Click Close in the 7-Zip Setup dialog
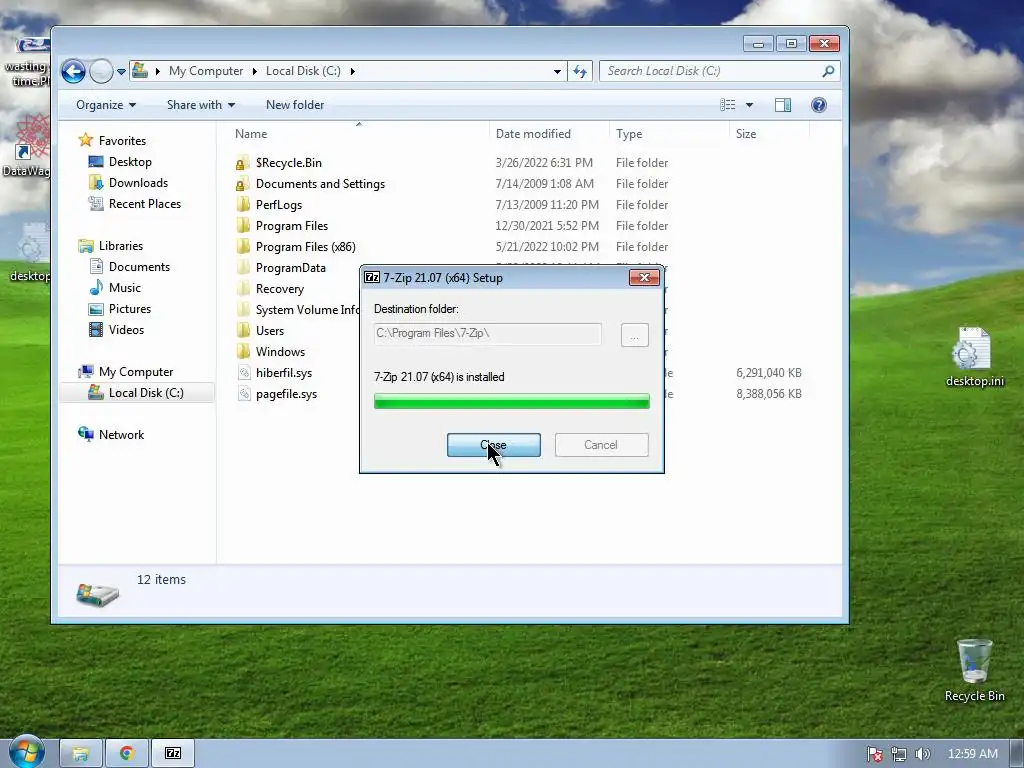This screenshot has height=768, width=1024. coord(494,445)
